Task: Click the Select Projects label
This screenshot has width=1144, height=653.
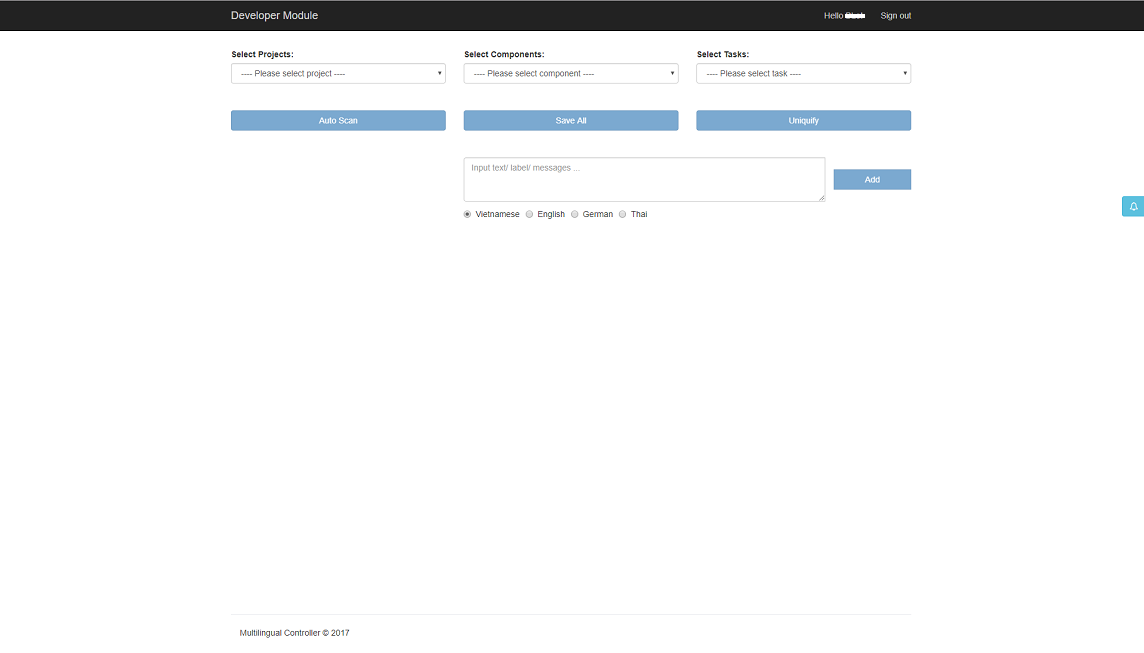Action: pos(263,55)
